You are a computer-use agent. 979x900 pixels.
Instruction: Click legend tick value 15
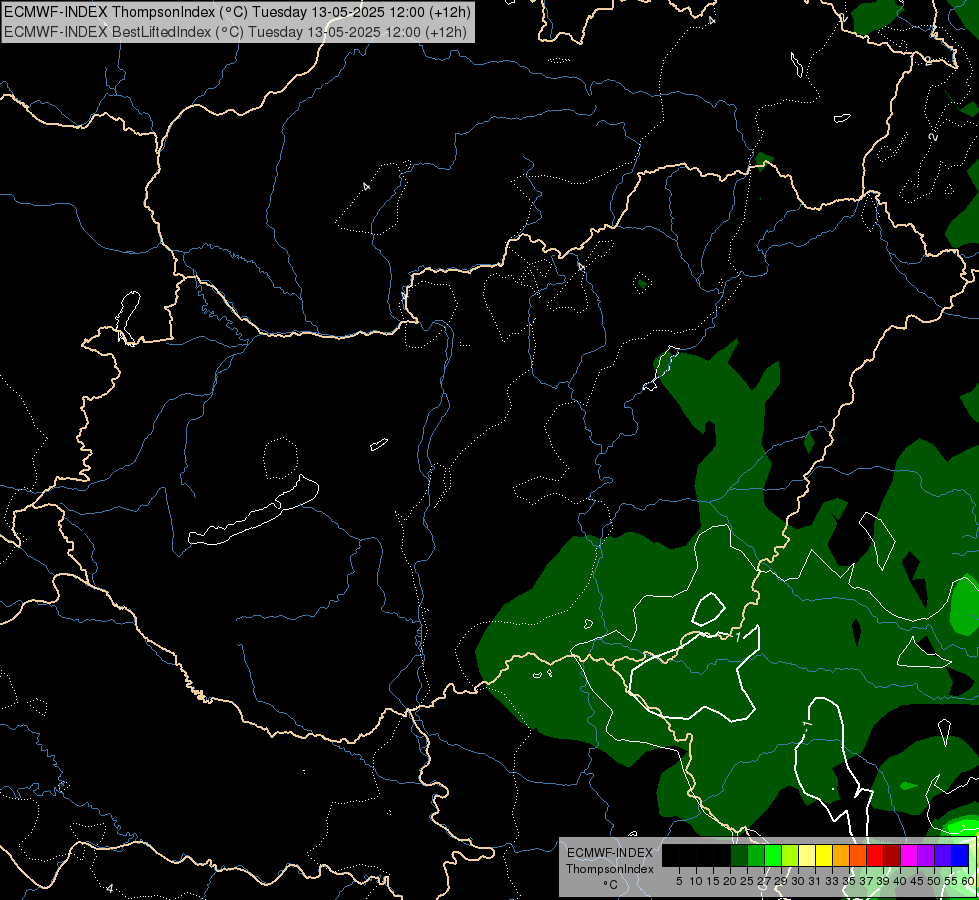click(713, 881)
